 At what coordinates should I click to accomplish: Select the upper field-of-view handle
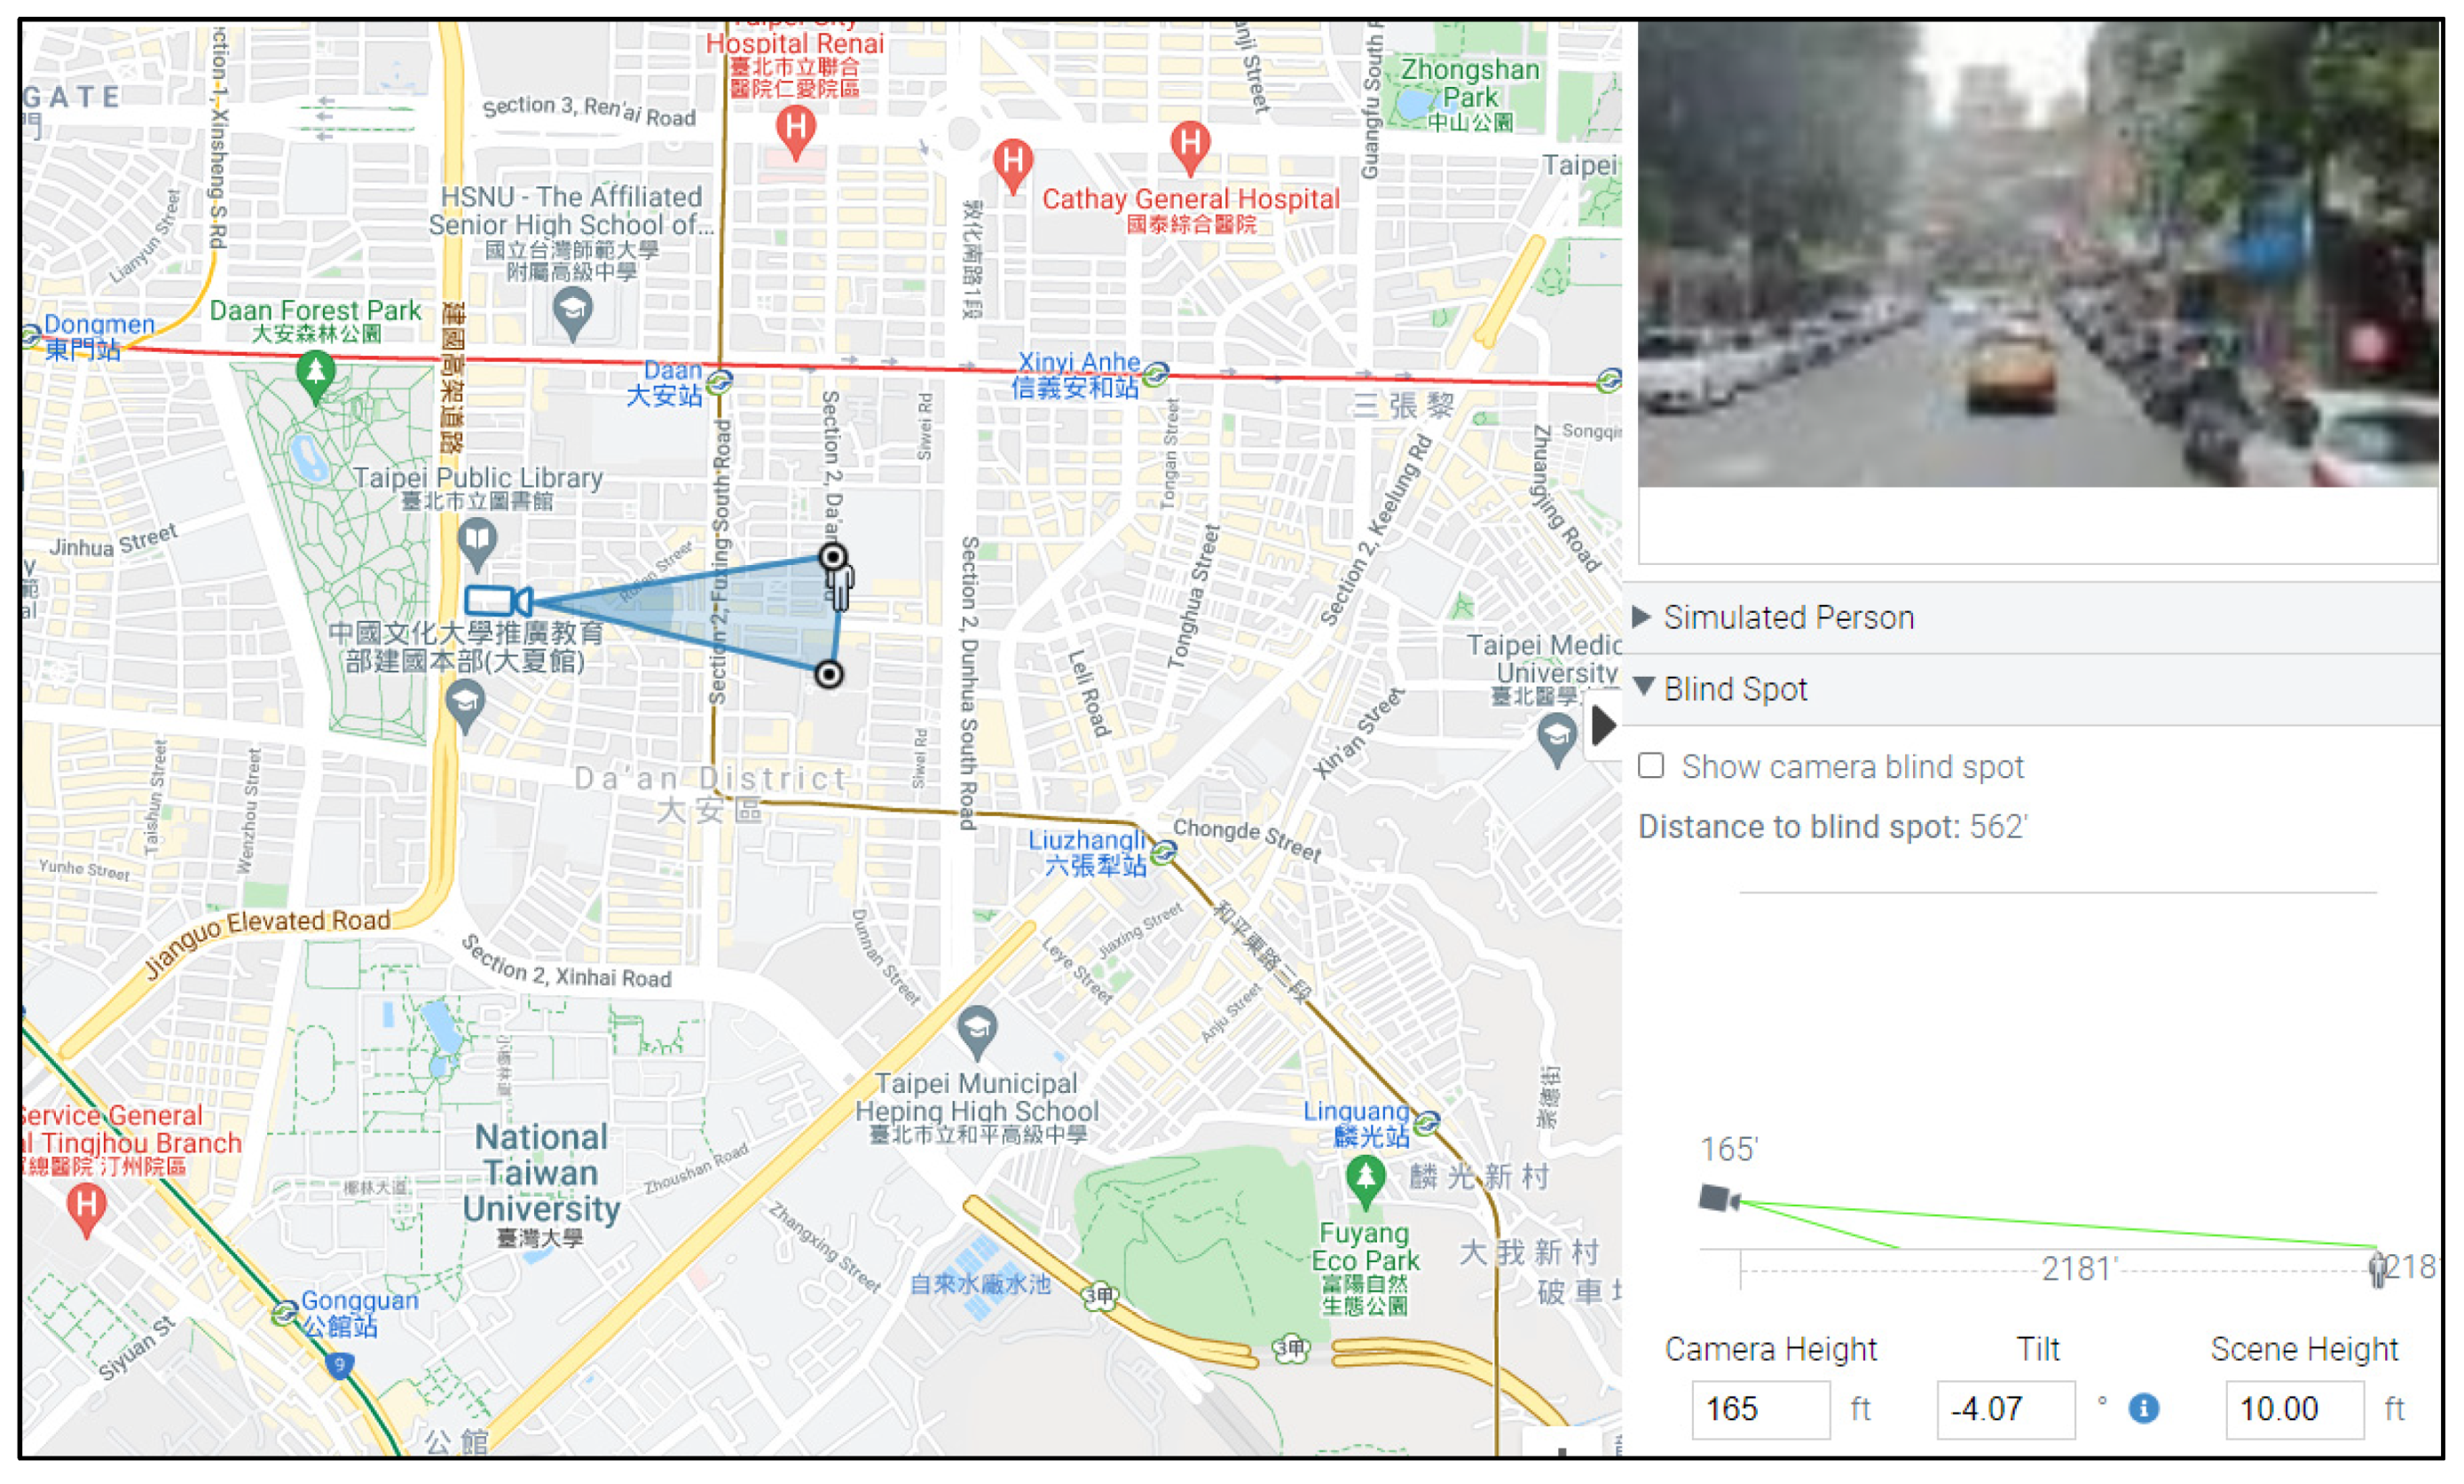click(x=832, y=557)
